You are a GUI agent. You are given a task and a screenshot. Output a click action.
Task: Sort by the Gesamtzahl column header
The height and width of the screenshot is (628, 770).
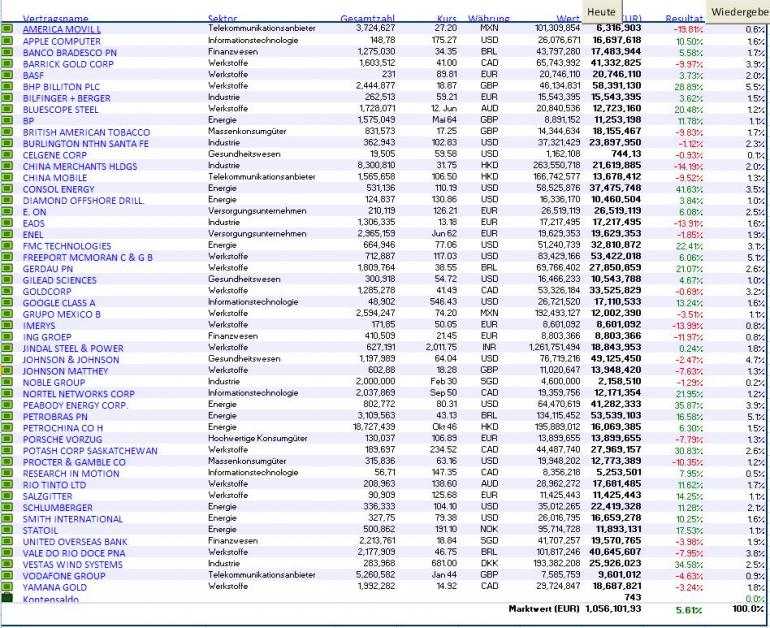(x=367, y=19)
